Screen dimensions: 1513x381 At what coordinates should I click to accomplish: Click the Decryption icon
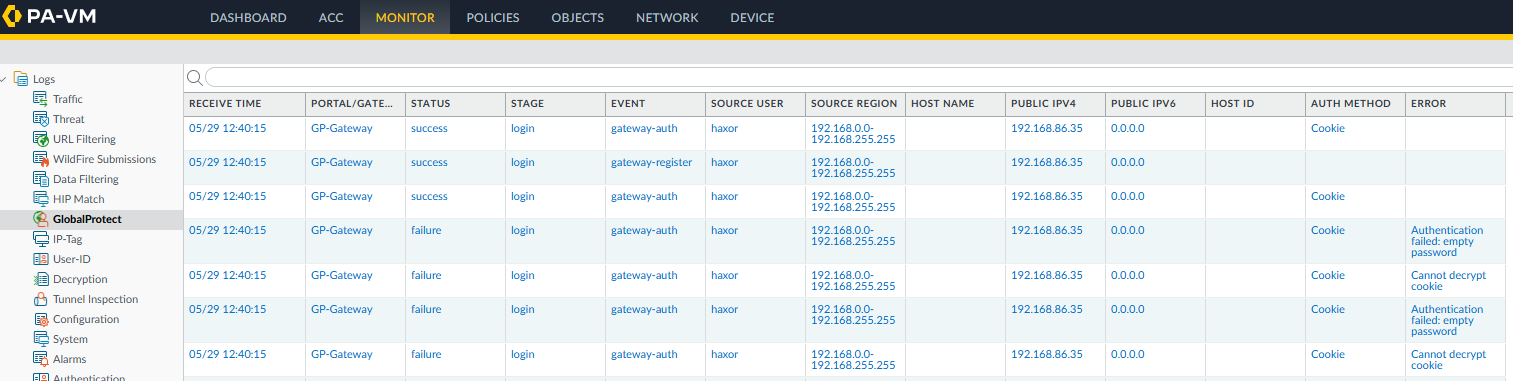click(41, 279)
